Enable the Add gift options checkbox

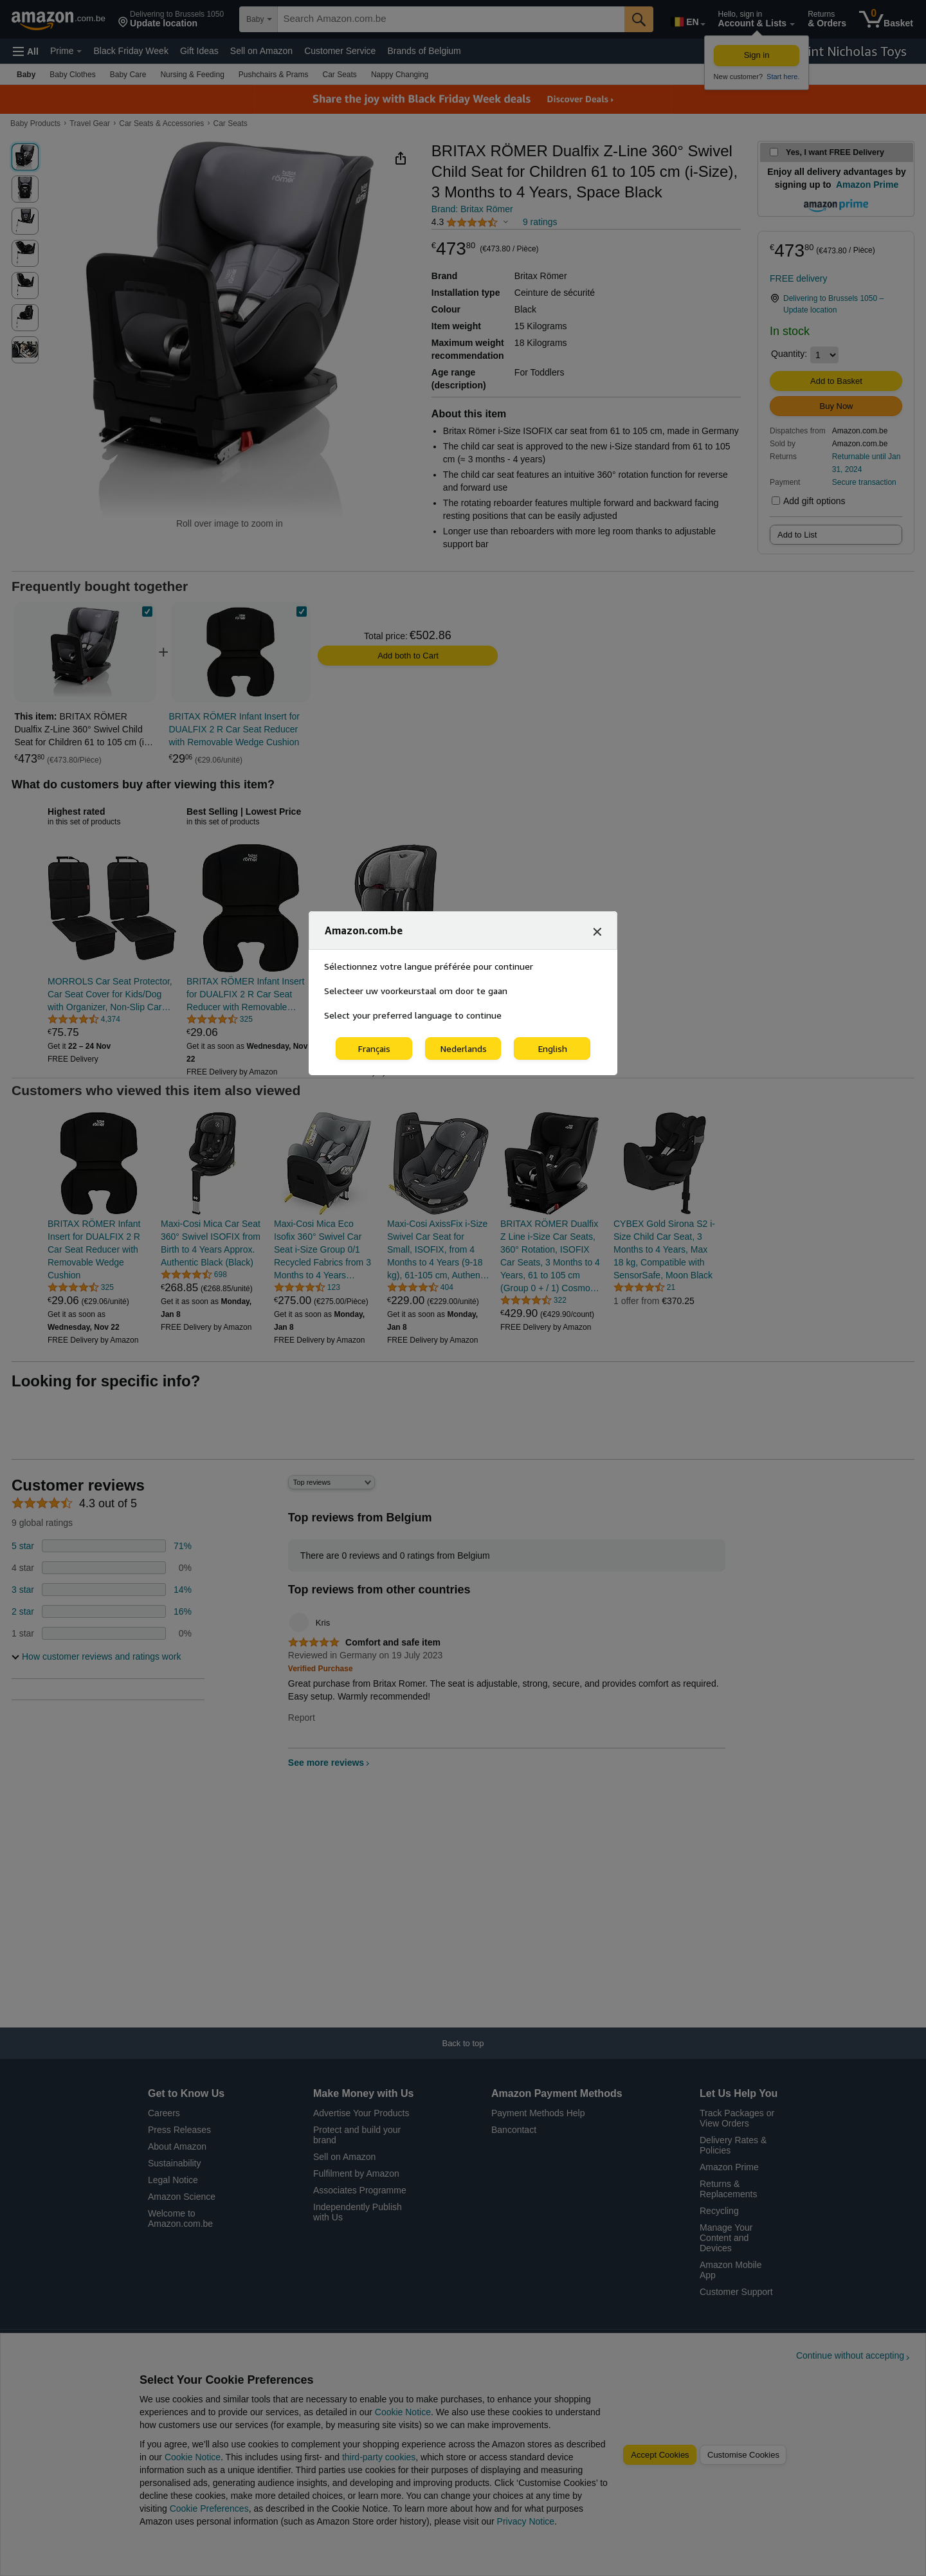pyautogui.click(x=775, y=500)
